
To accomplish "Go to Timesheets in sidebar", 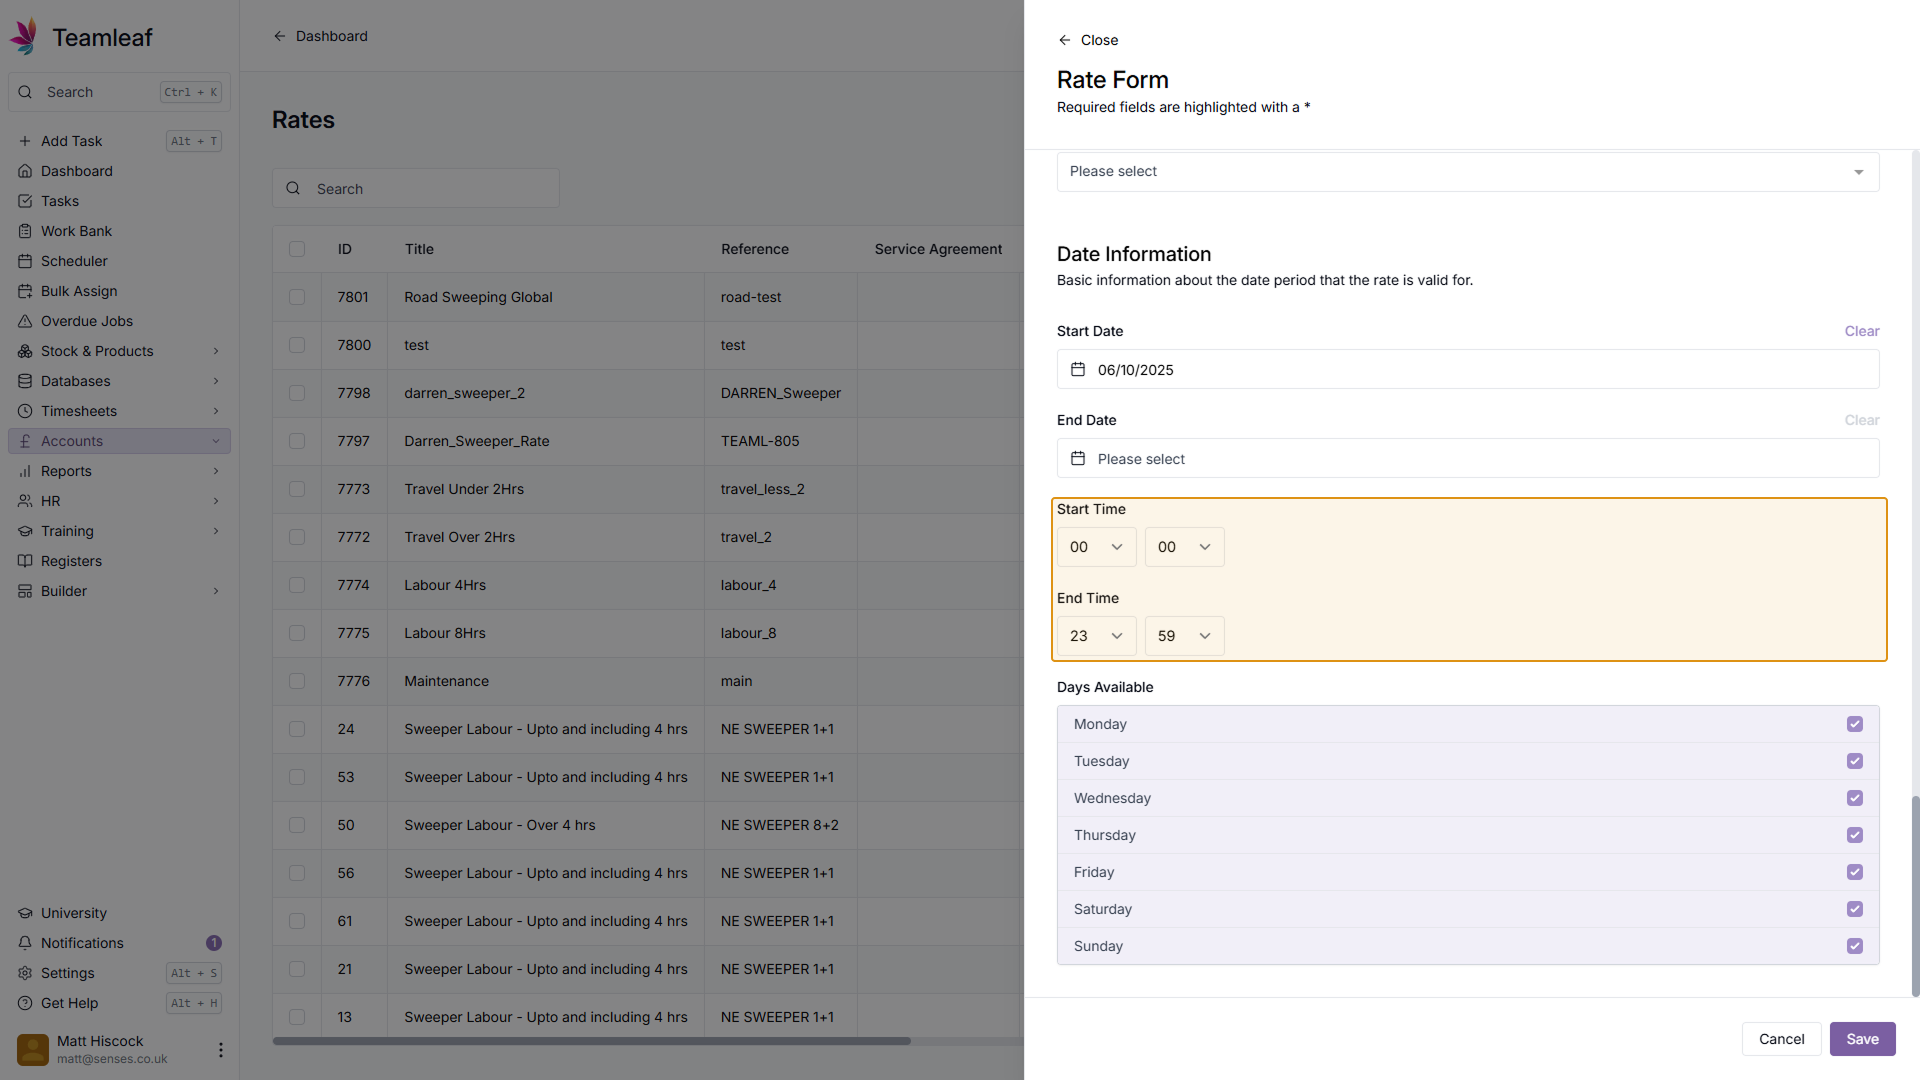I will click(x=79, y=411).
